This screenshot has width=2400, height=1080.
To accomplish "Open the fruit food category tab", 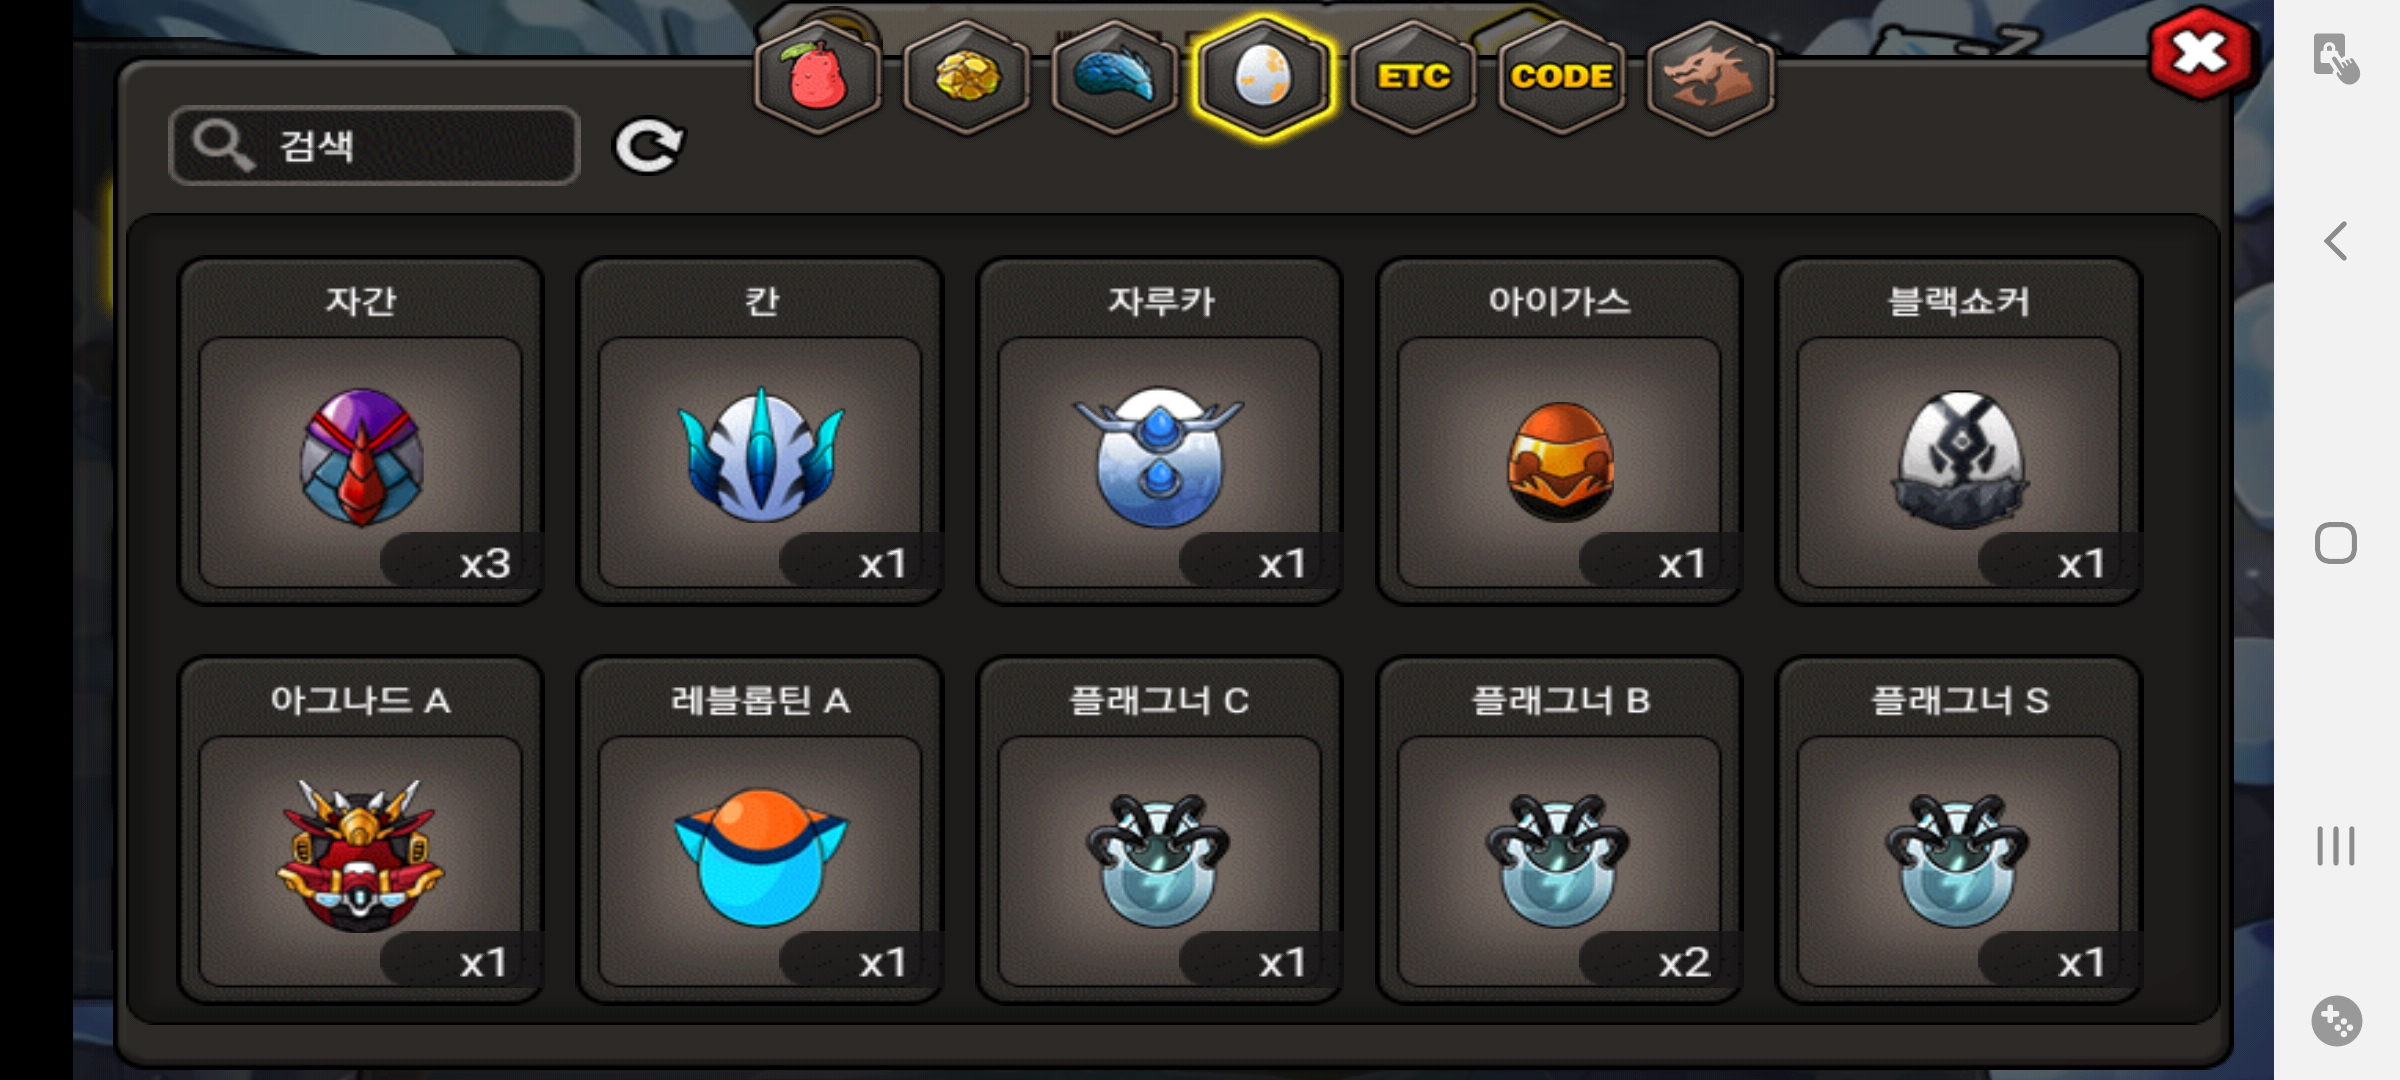I will pyautogui.click(x=818, y=78).
